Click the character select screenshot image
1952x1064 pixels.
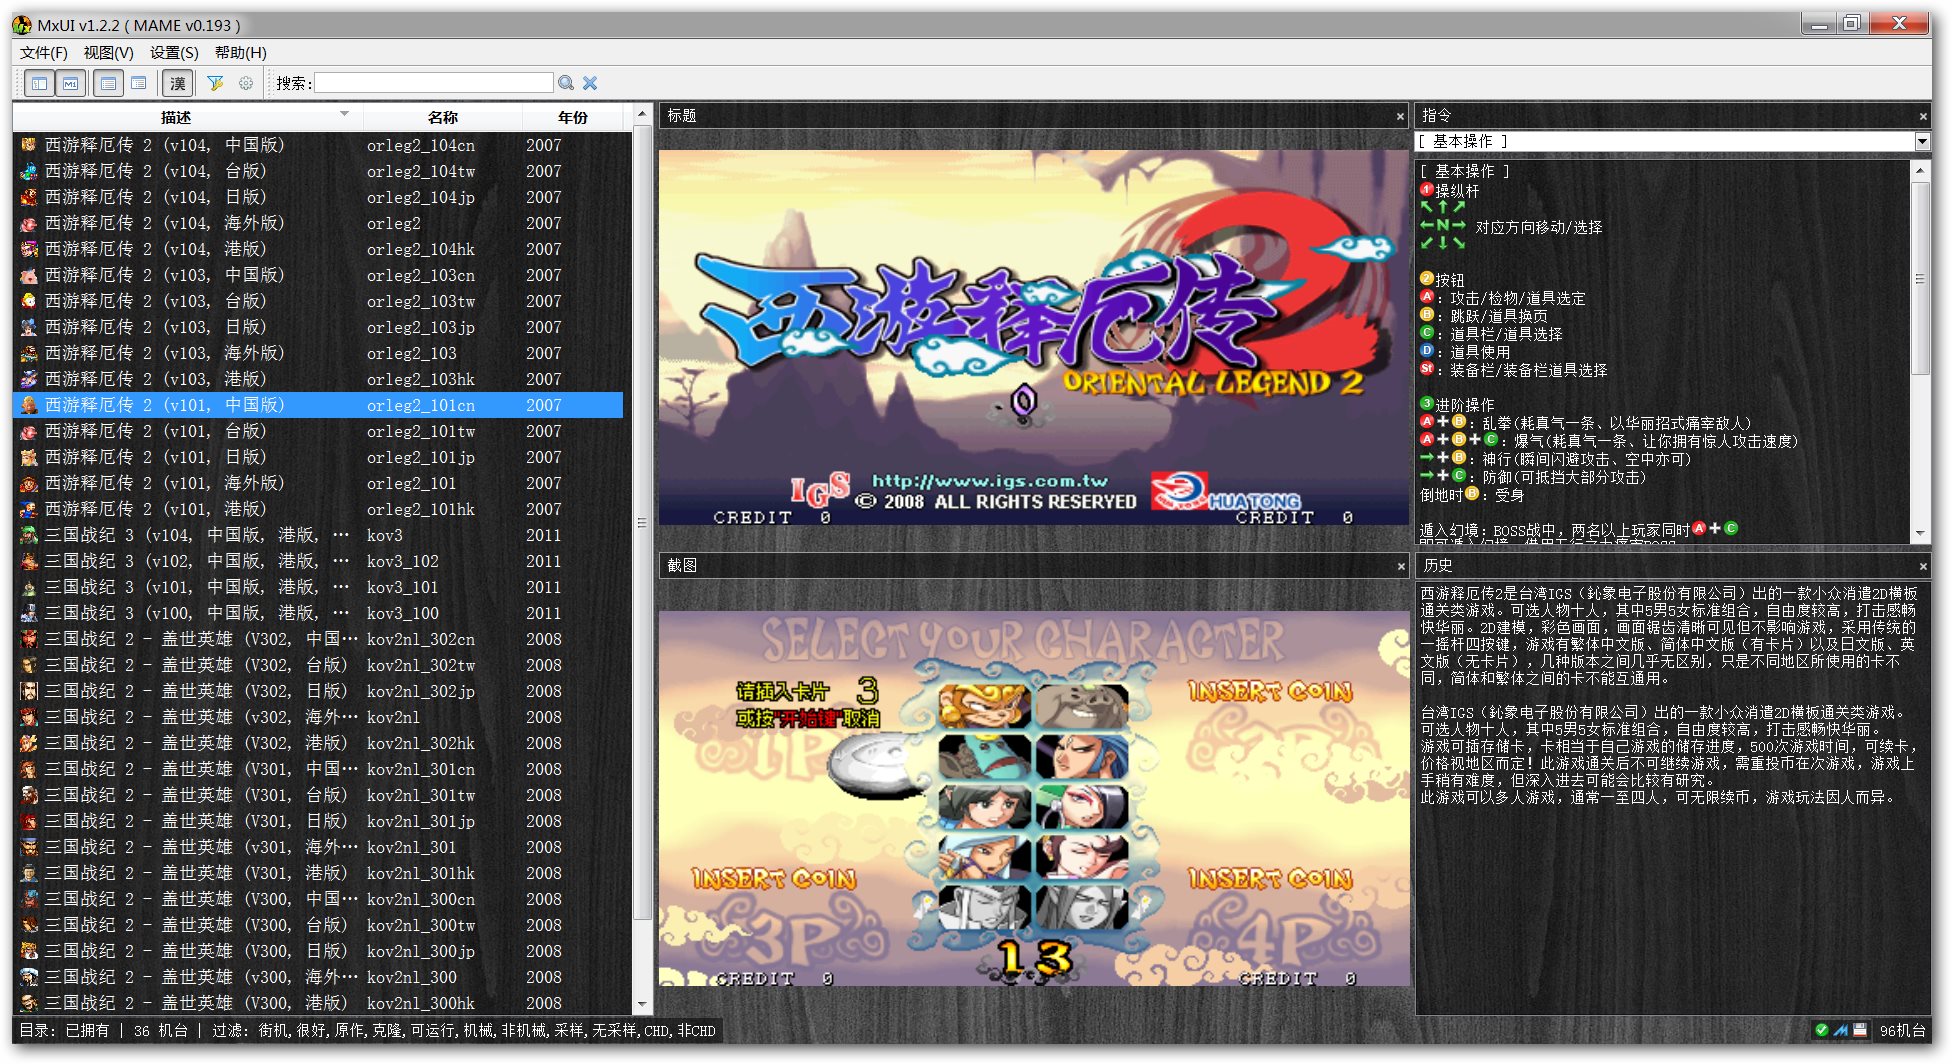tap(1034, 799)
